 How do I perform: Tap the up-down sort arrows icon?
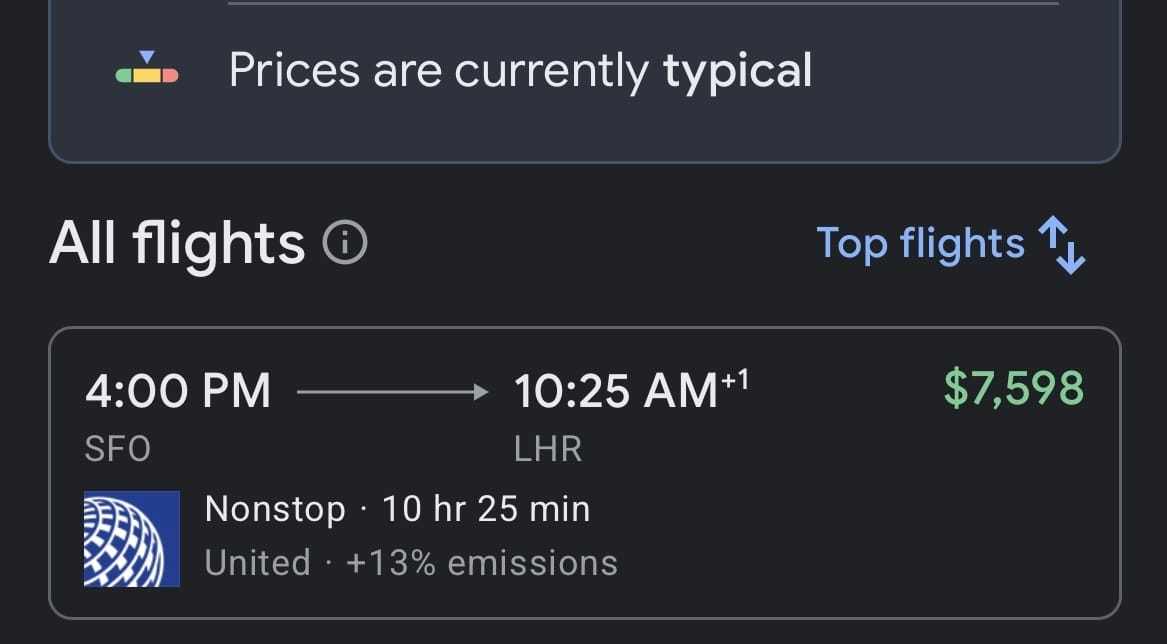click(x=1062, y=245)
